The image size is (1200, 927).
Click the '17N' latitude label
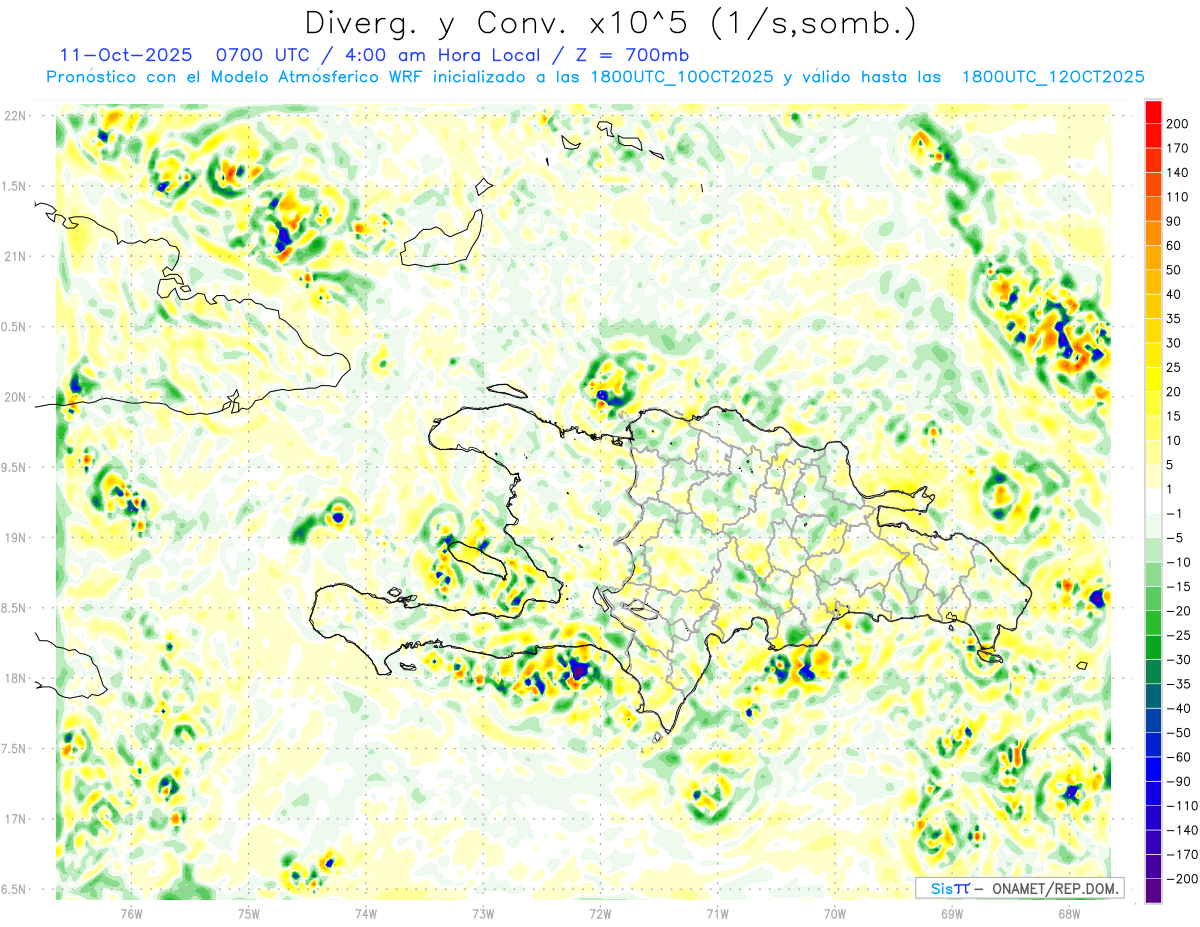pyautogui.click(x=15, y=819)
